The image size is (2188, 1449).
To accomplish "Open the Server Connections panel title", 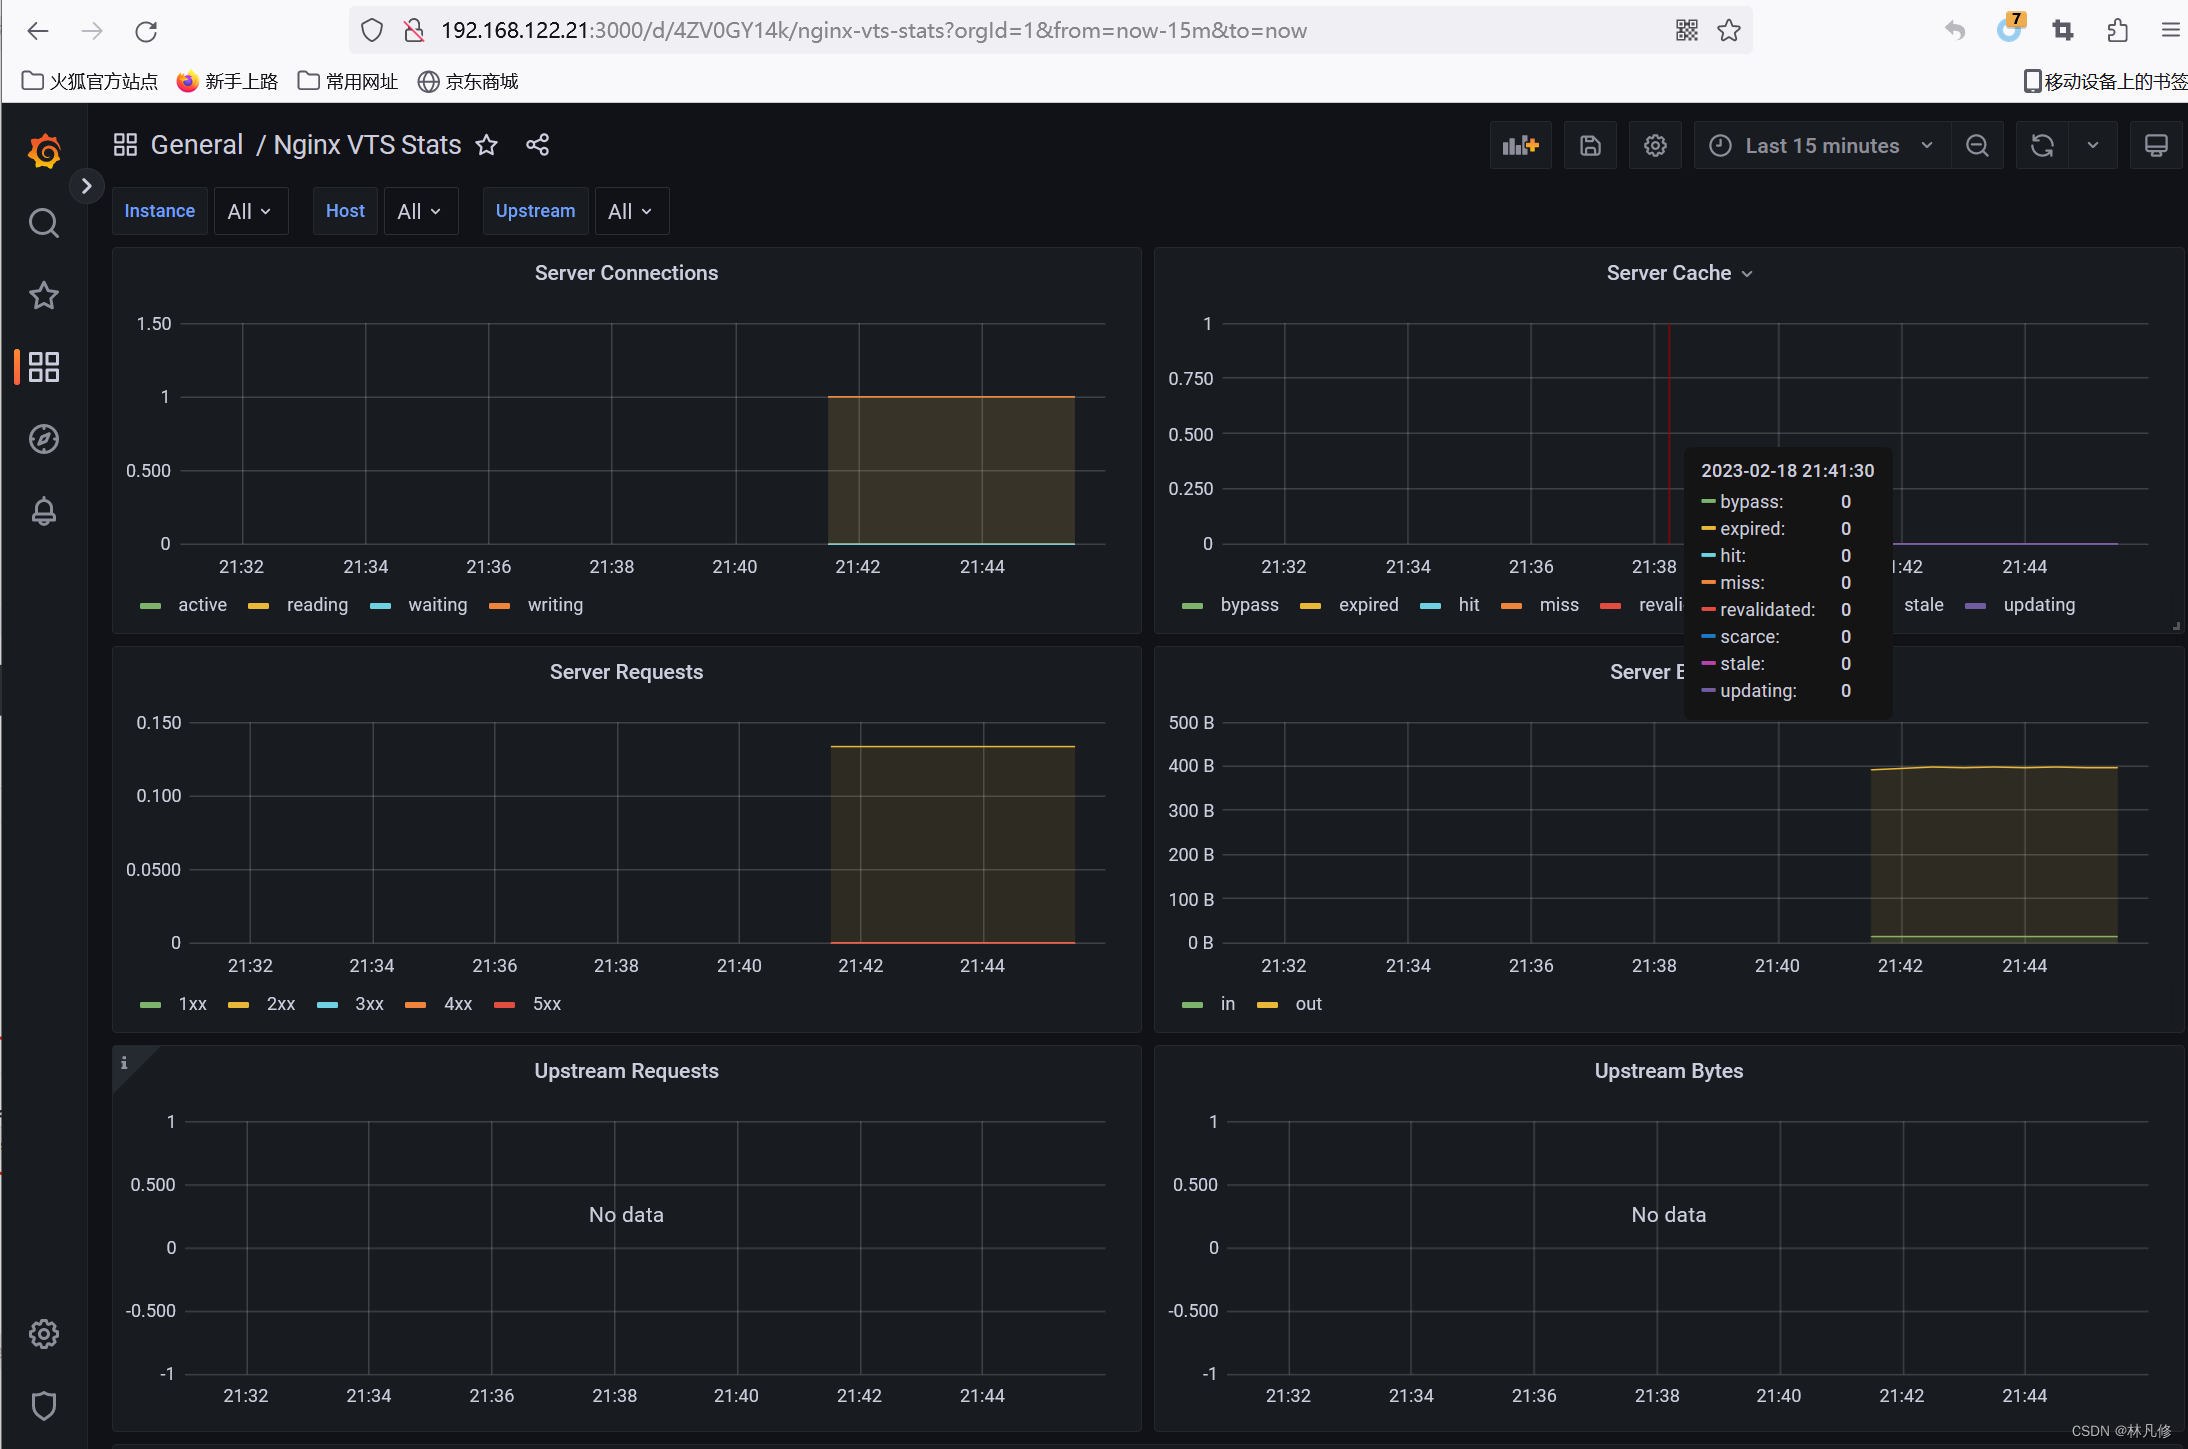I will pos(626,273).
